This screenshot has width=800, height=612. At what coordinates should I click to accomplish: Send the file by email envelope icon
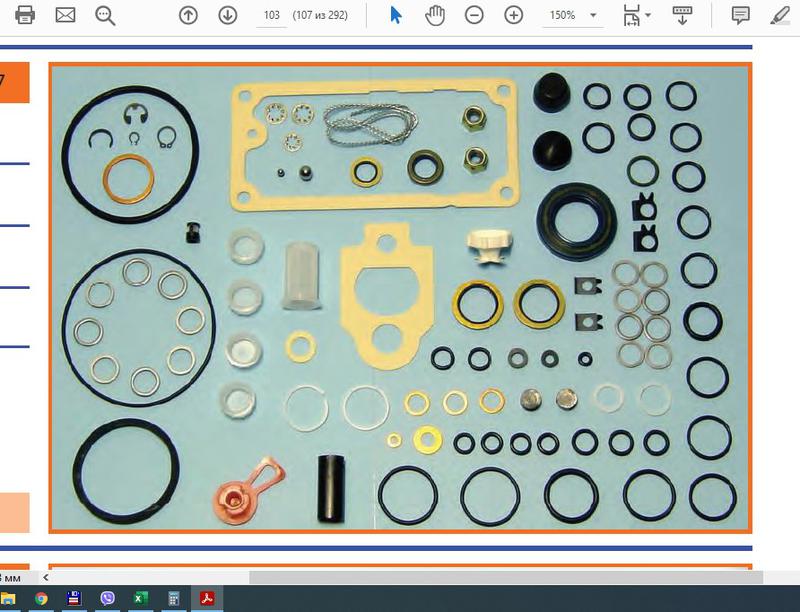pyautogui.click(x=65, y=15)
